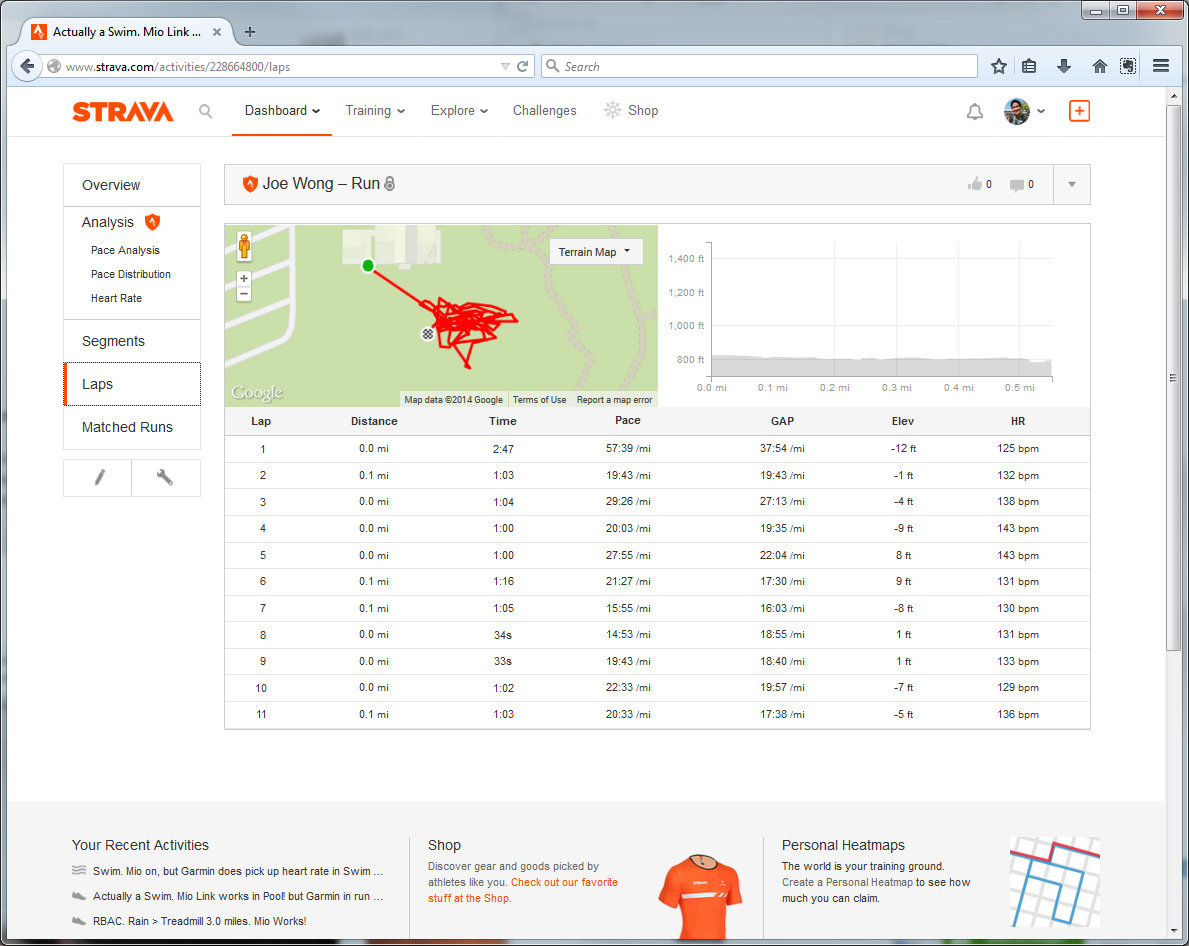Click the pencil edit activity icon
This screenshot has height=946, width=1189.
tap(98, 478)
